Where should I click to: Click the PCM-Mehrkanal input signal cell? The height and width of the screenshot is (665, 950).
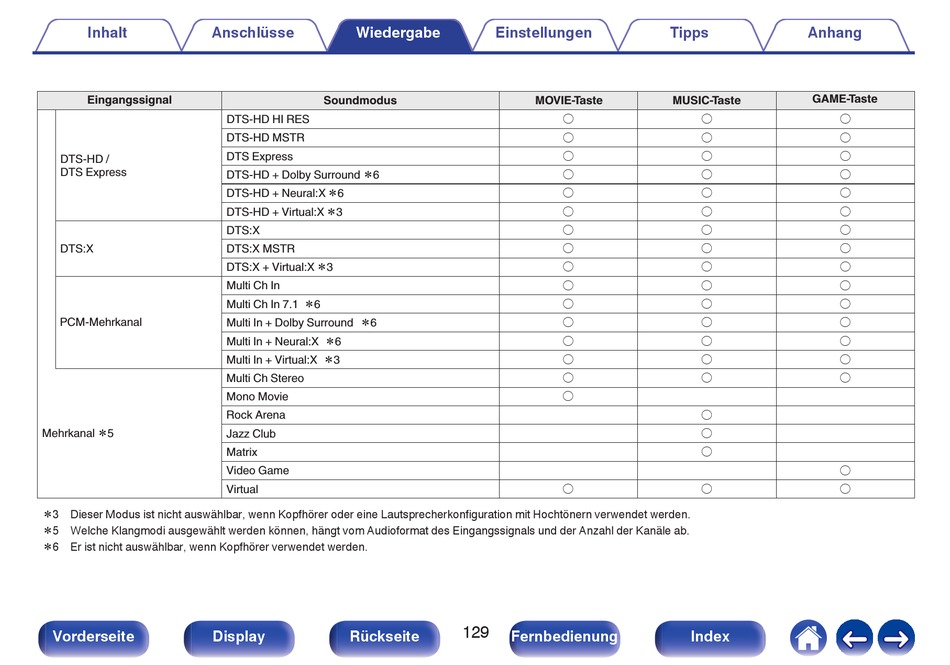[x=138, y=323]
